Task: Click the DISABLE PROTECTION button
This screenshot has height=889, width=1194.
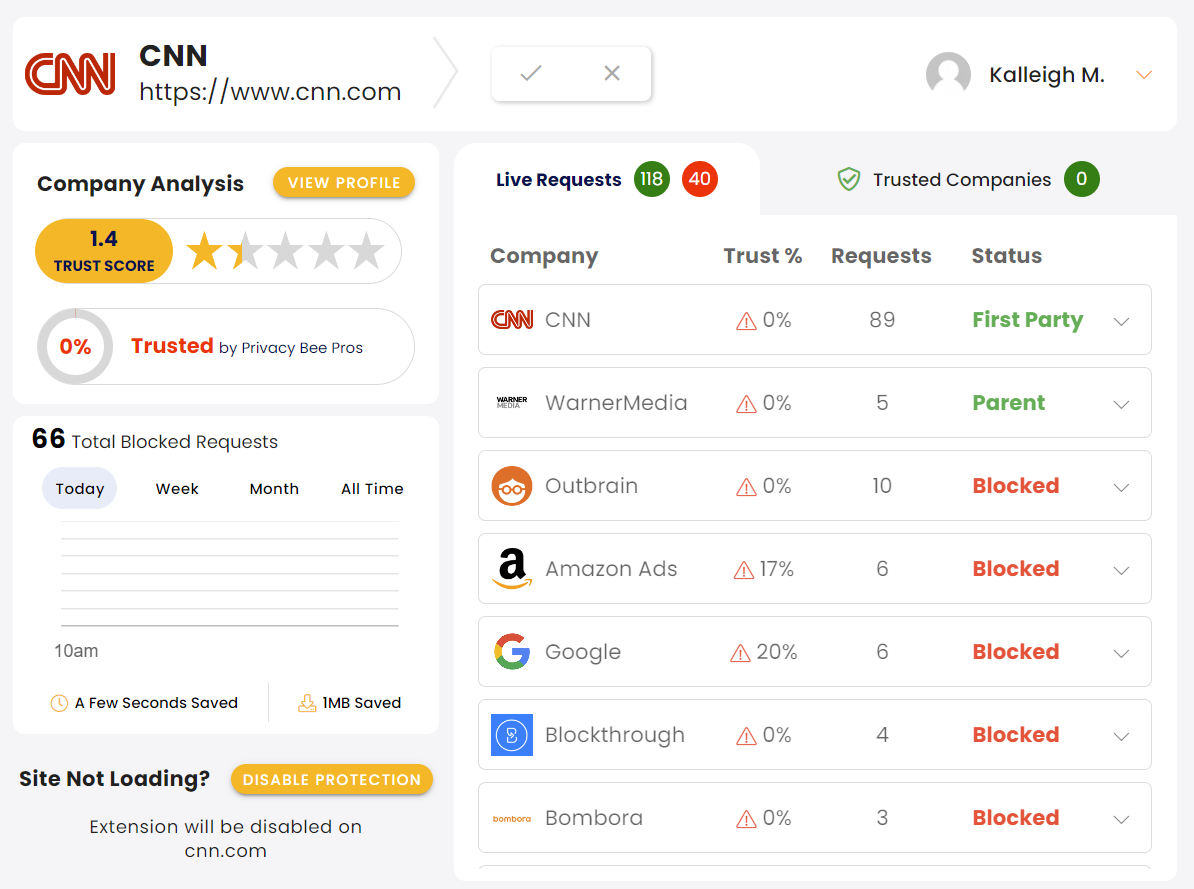Action: click(x=331, y=779)
